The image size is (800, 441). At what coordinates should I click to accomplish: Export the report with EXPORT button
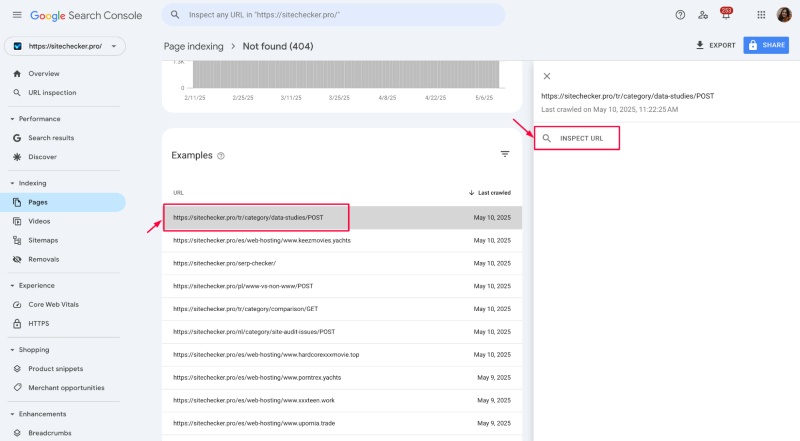(x=715, y=46)
